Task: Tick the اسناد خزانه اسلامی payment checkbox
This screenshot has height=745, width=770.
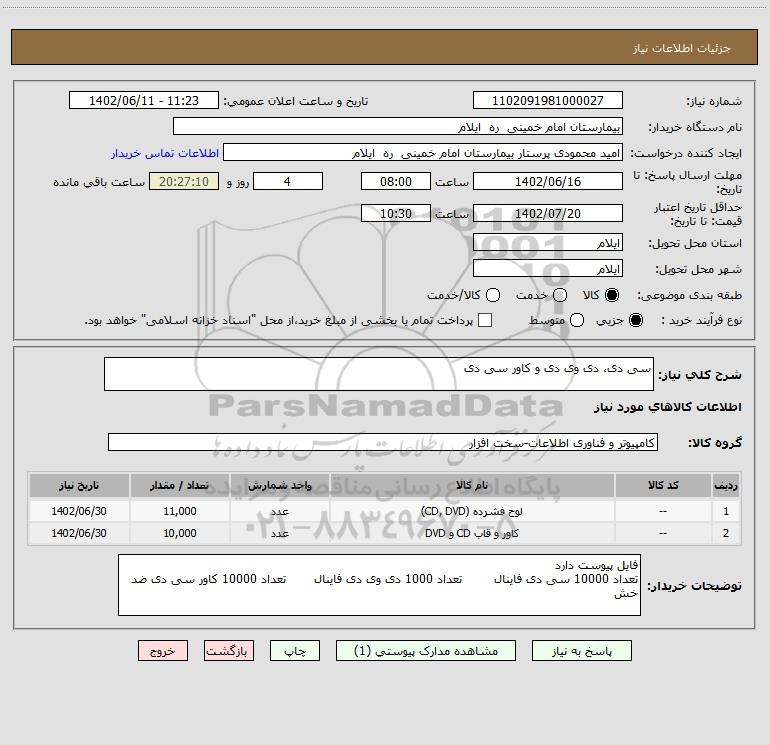Action: [x=485, y=320]
